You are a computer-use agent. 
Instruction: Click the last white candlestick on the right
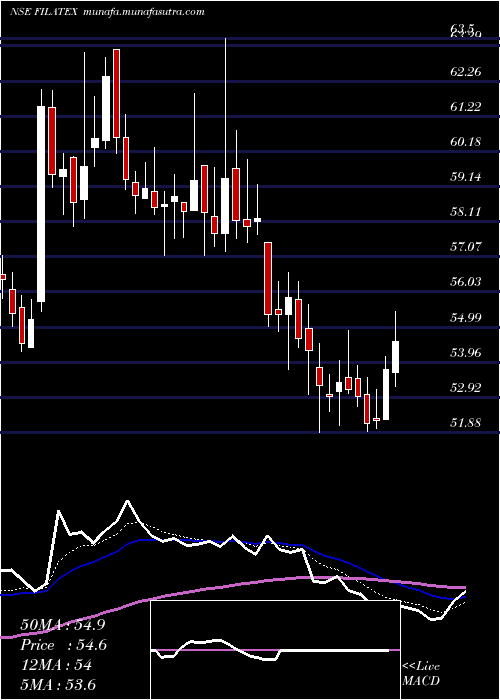pyautogui.click(x=395, y=349)
